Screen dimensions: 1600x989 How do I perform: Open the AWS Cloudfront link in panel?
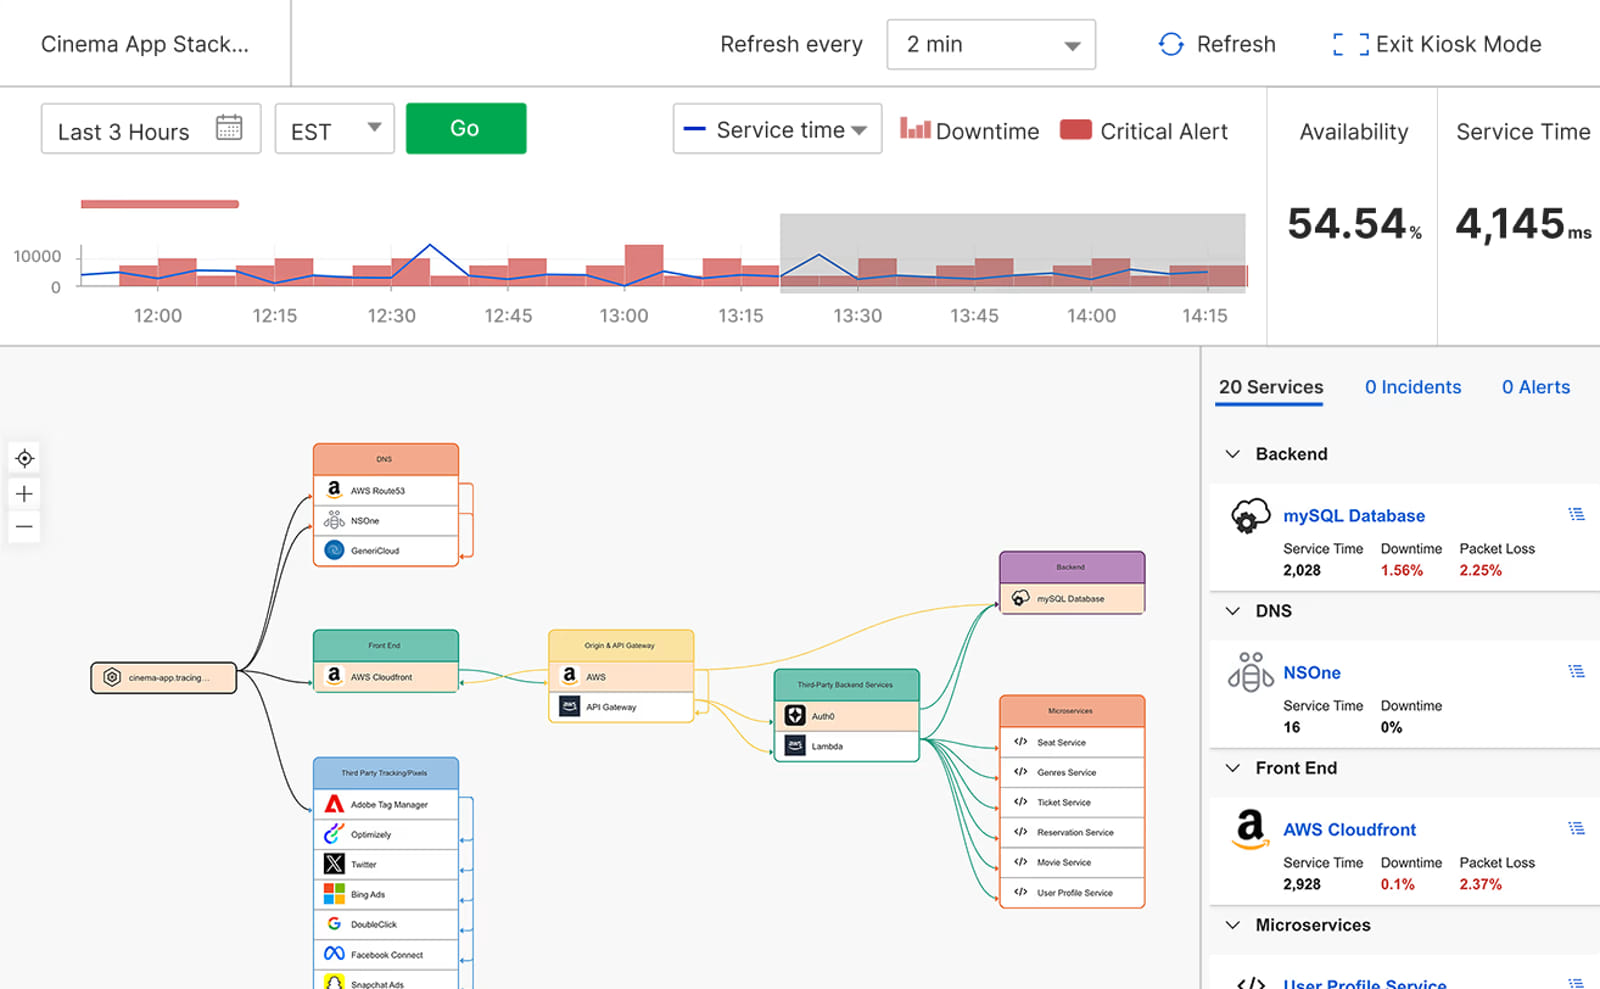[x=1349, y=830]
